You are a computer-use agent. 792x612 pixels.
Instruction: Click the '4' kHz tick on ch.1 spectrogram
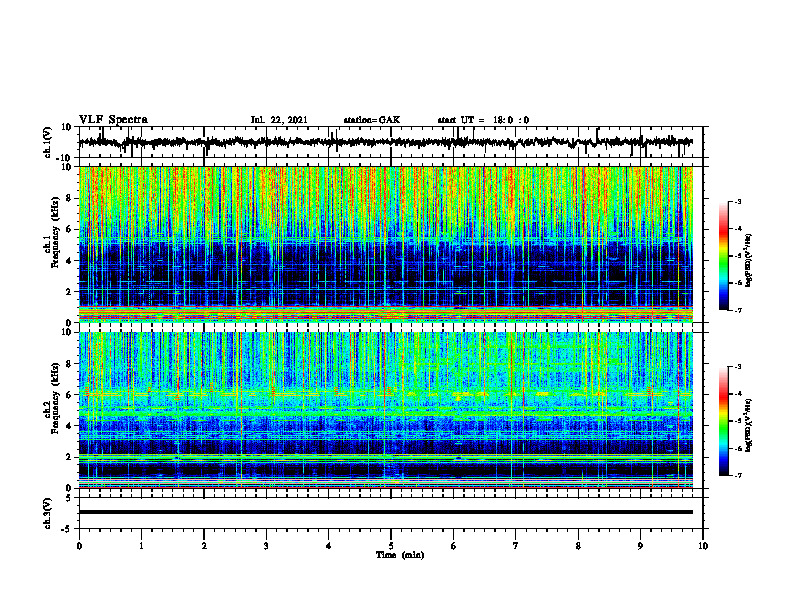pos(70,260)
